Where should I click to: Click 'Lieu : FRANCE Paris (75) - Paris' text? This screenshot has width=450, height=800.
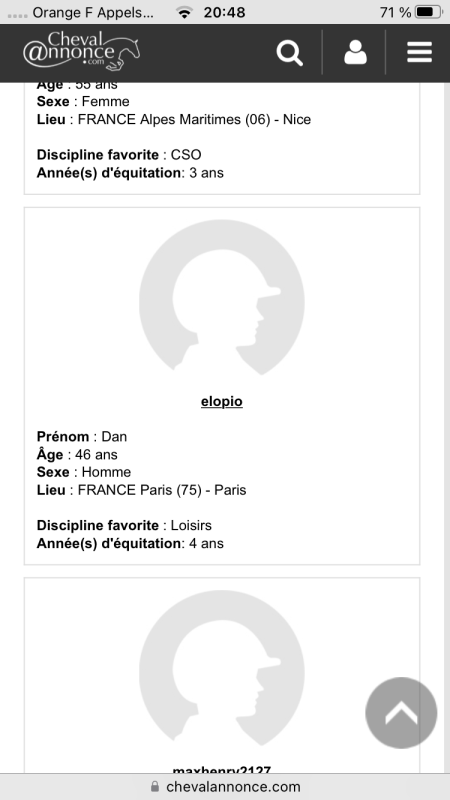click(x=141, y=490)
